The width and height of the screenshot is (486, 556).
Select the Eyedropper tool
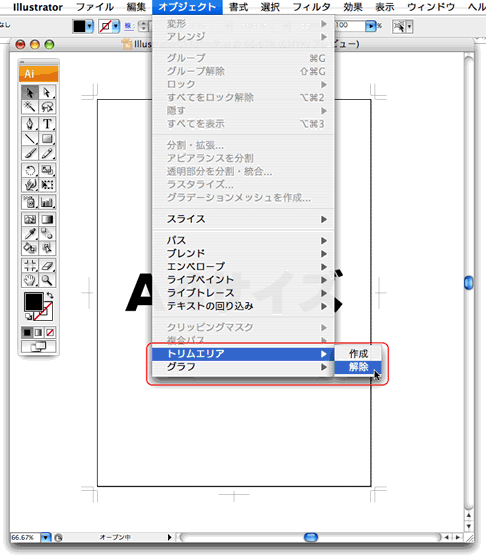click(x=30, y=233)
